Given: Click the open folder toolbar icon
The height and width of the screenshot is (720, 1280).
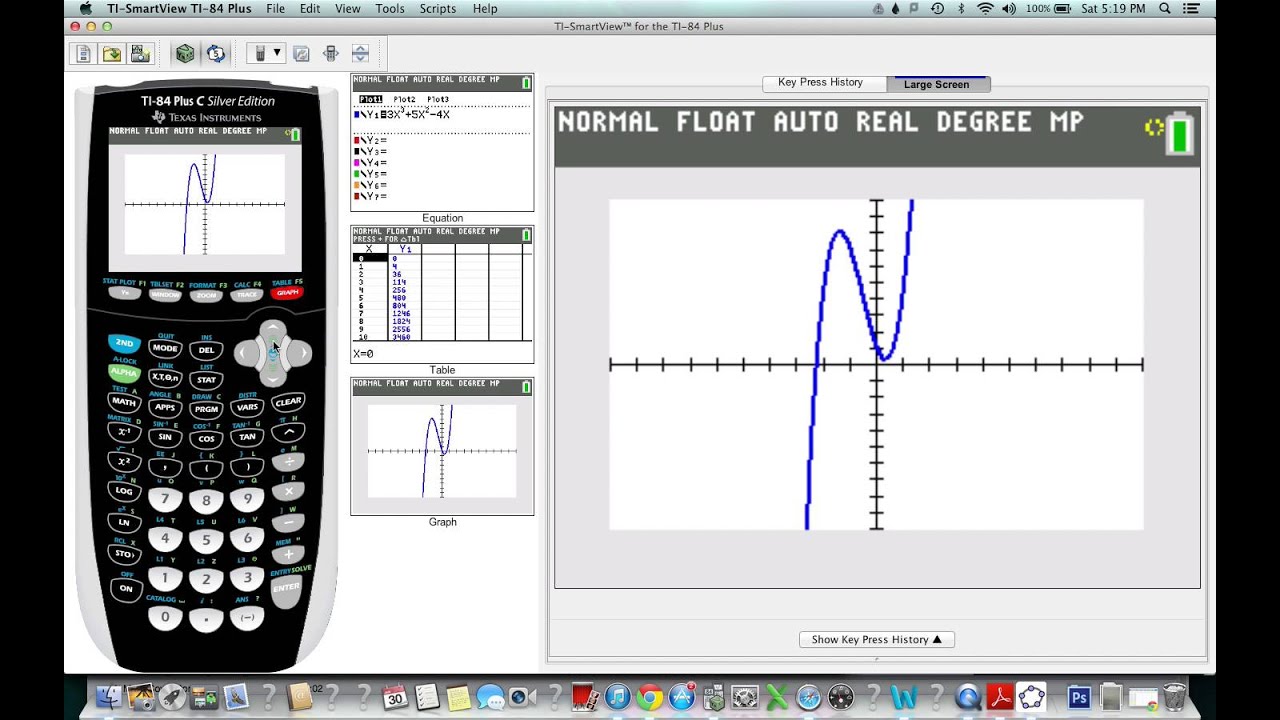Looking at the screenshot, I should click(x=112, y=53).
